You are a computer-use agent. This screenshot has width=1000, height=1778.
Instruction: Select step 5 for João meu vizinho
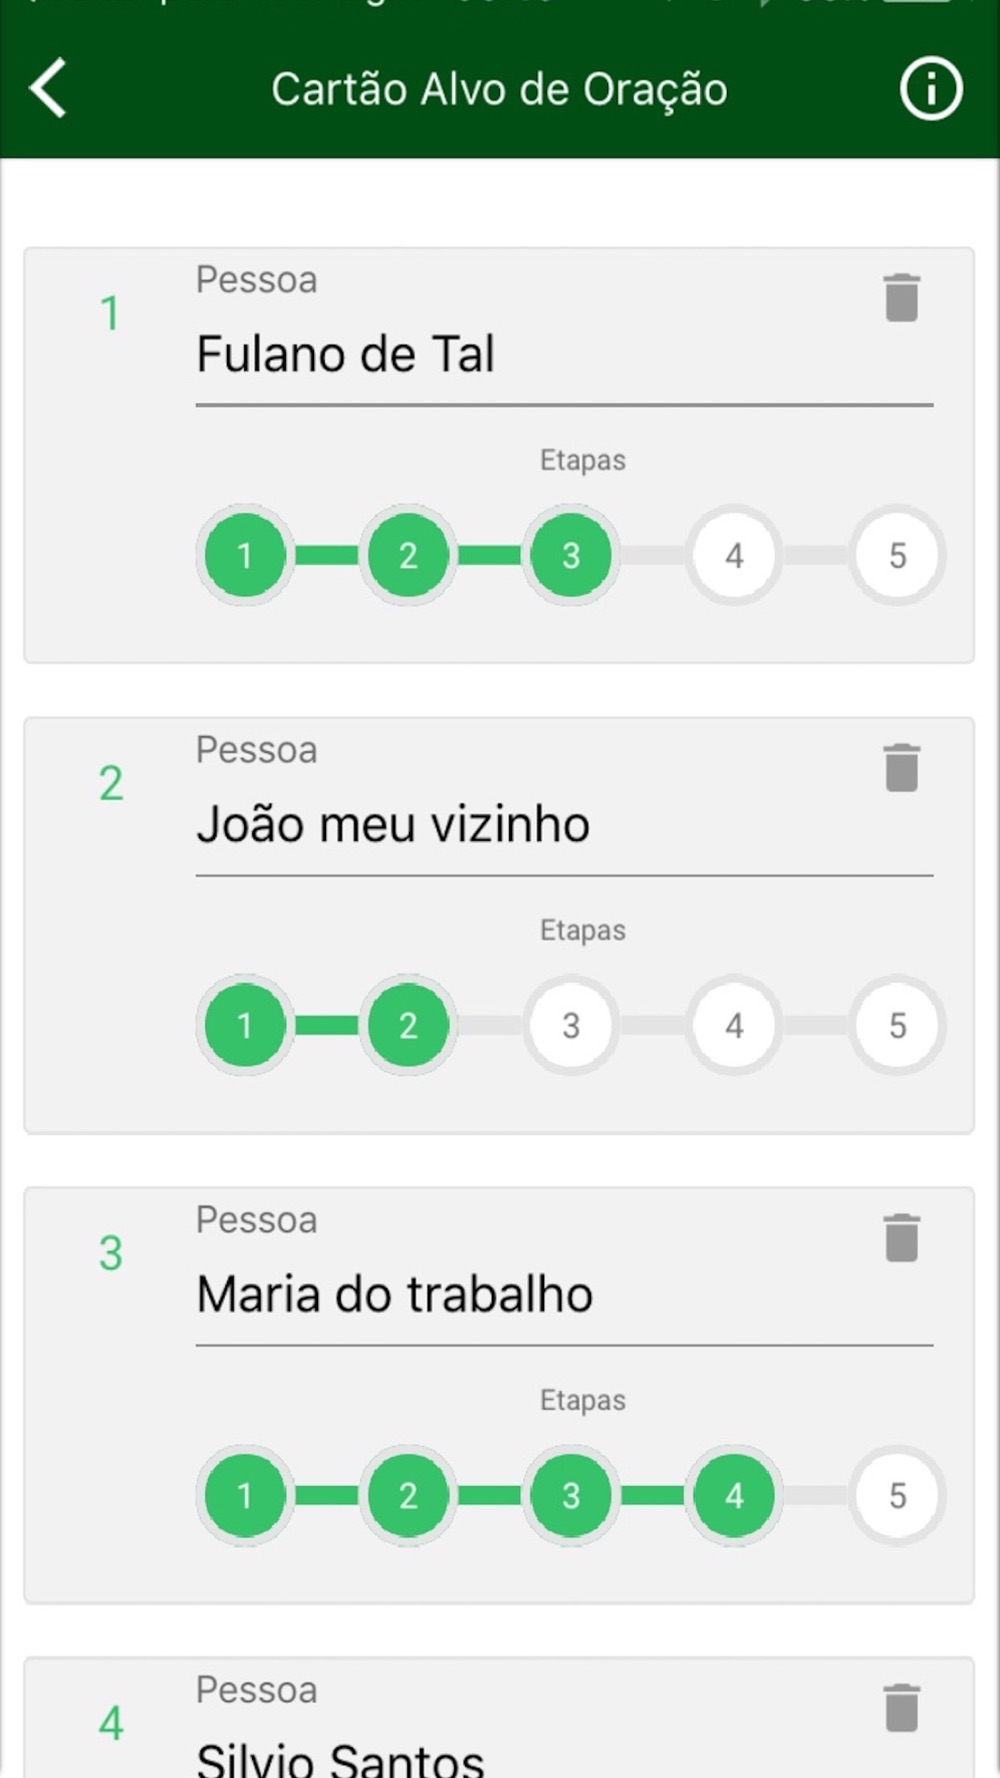[x=897, y=1025]
